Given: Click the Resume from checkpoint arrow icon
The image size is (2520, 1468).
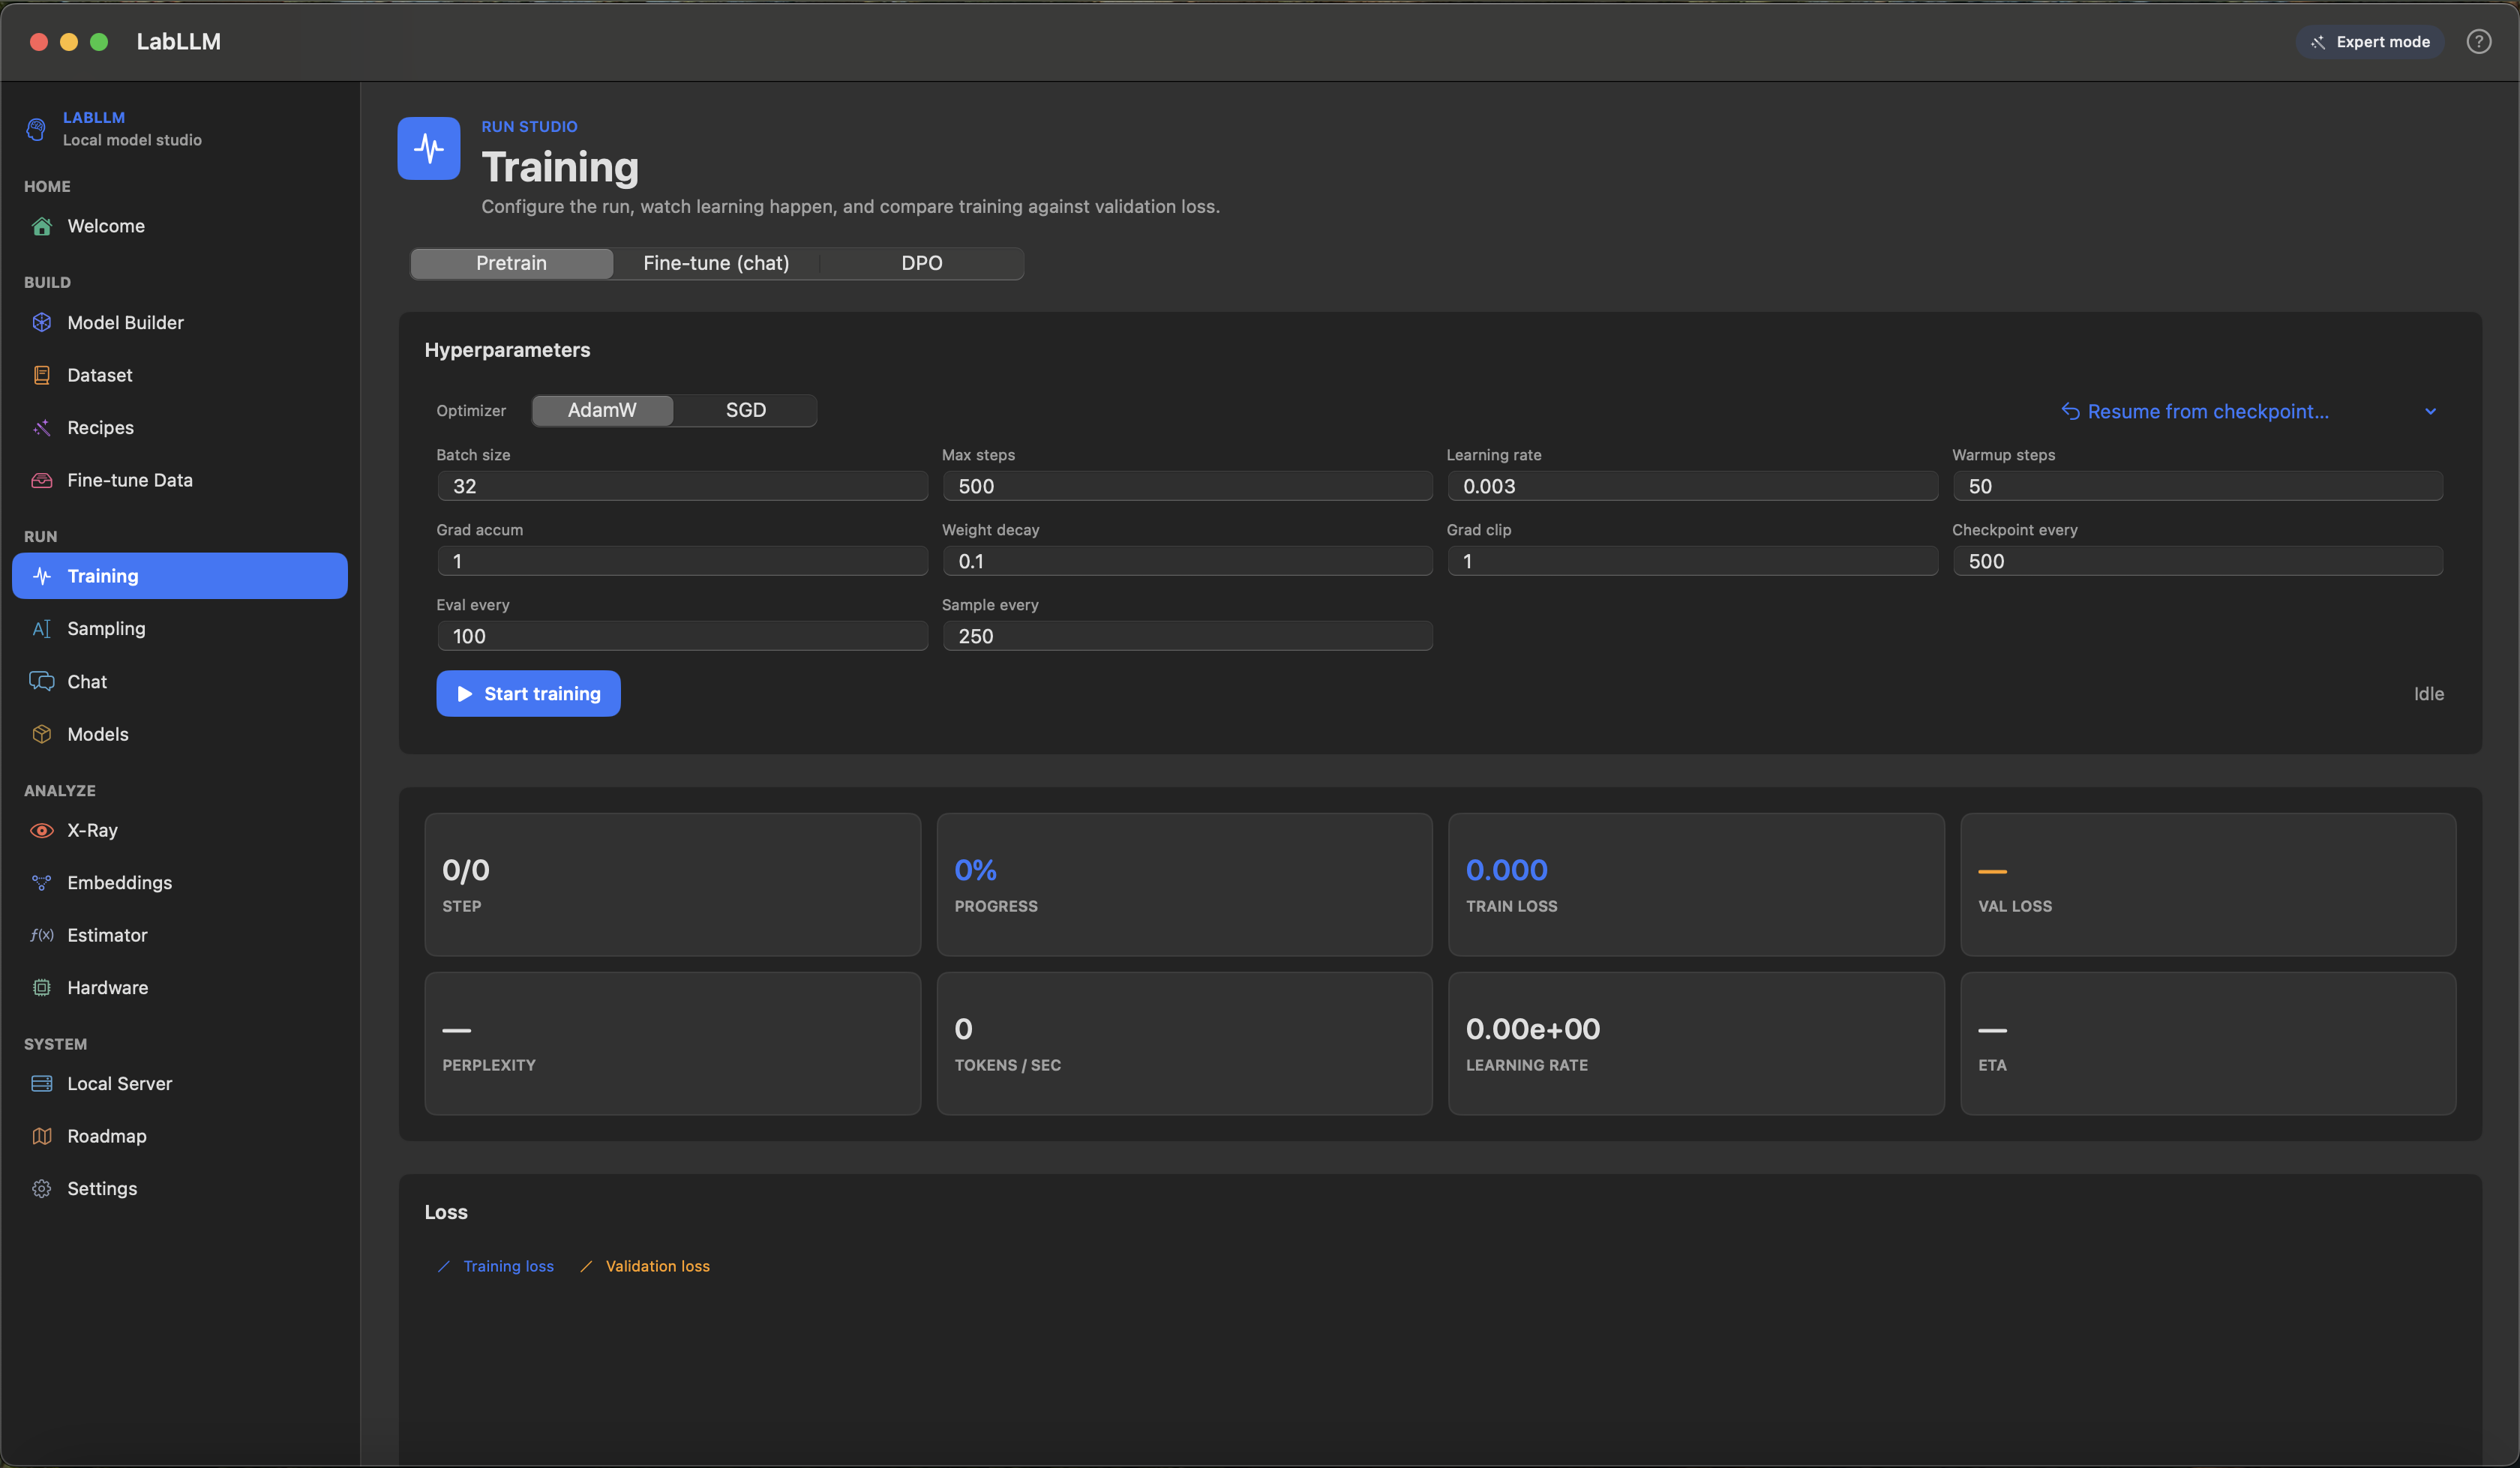Looking at the screenshot, I should 2070,412.
